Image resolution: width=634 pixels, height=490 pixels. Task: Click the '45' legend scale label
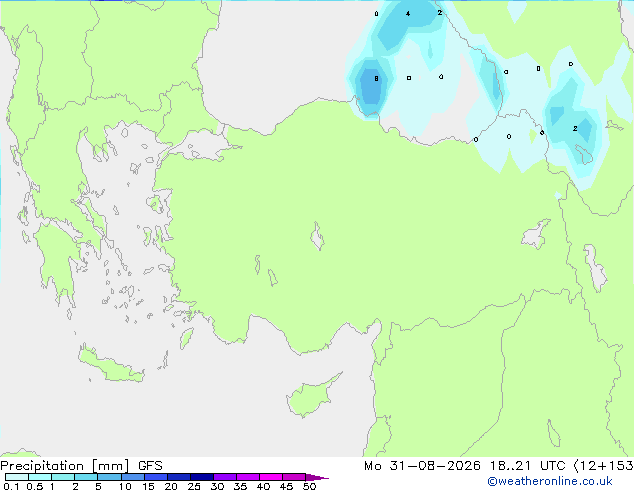286,486
